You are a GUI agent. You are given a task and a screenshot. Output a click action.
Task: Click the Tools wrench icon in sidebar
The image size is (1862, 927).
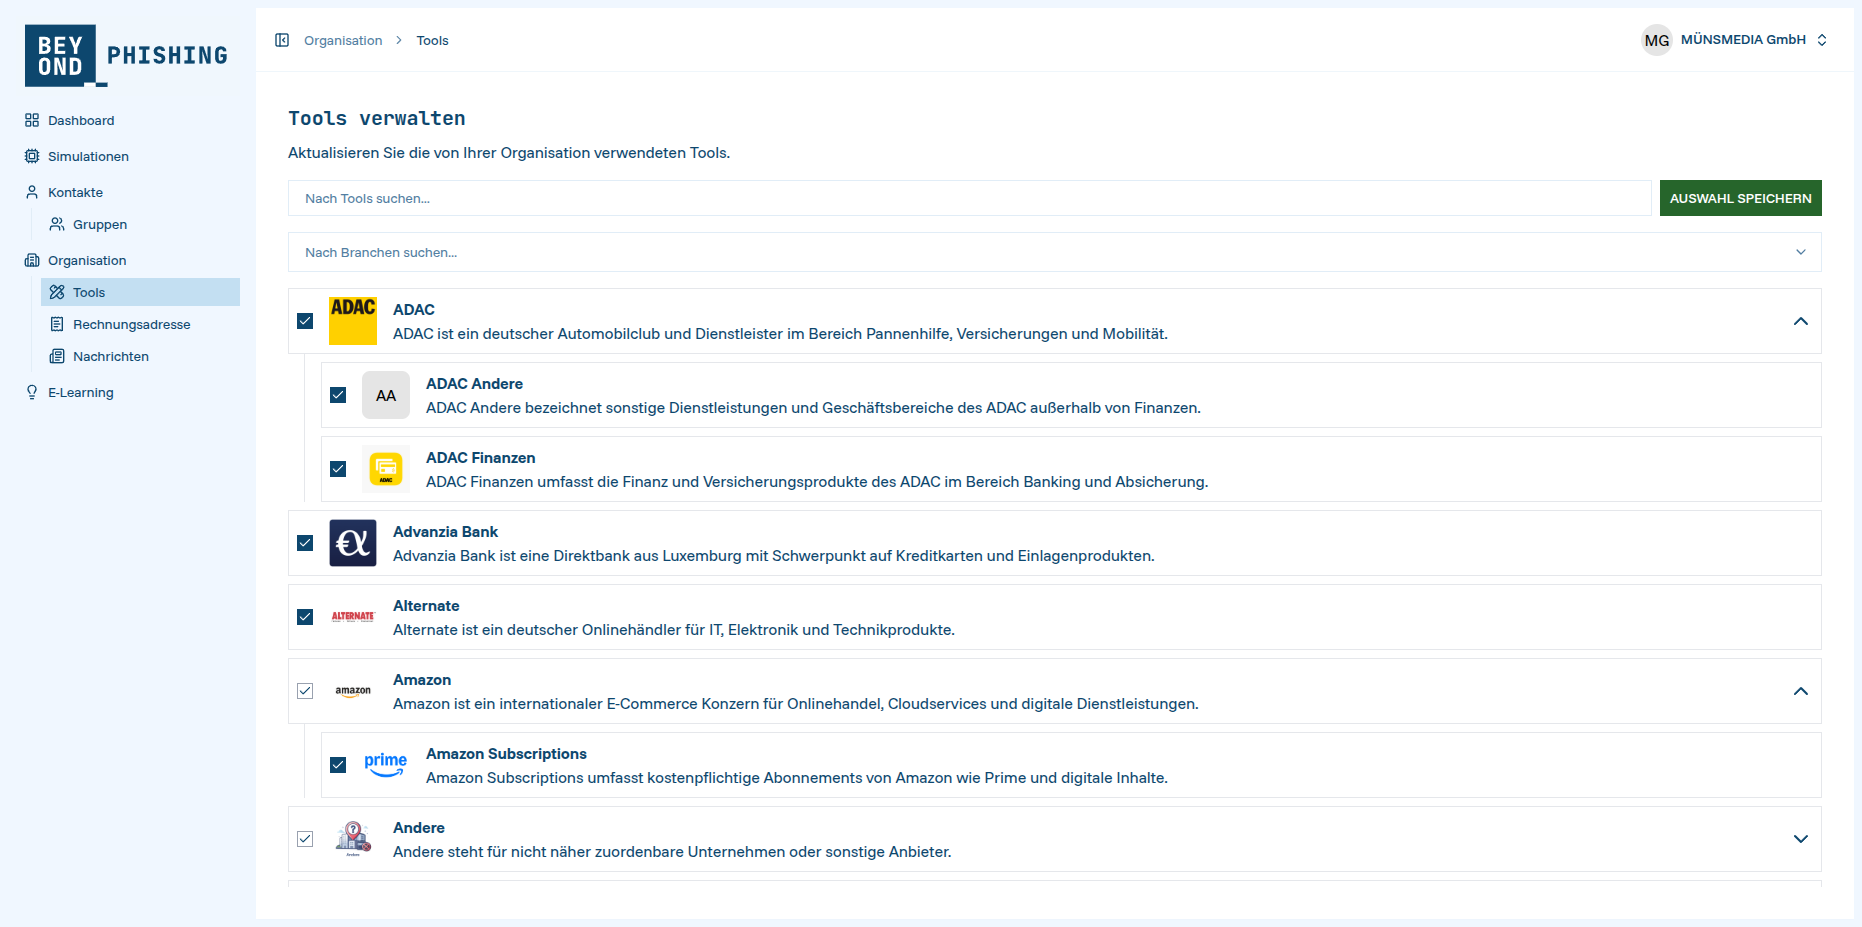tap(57, 292)
